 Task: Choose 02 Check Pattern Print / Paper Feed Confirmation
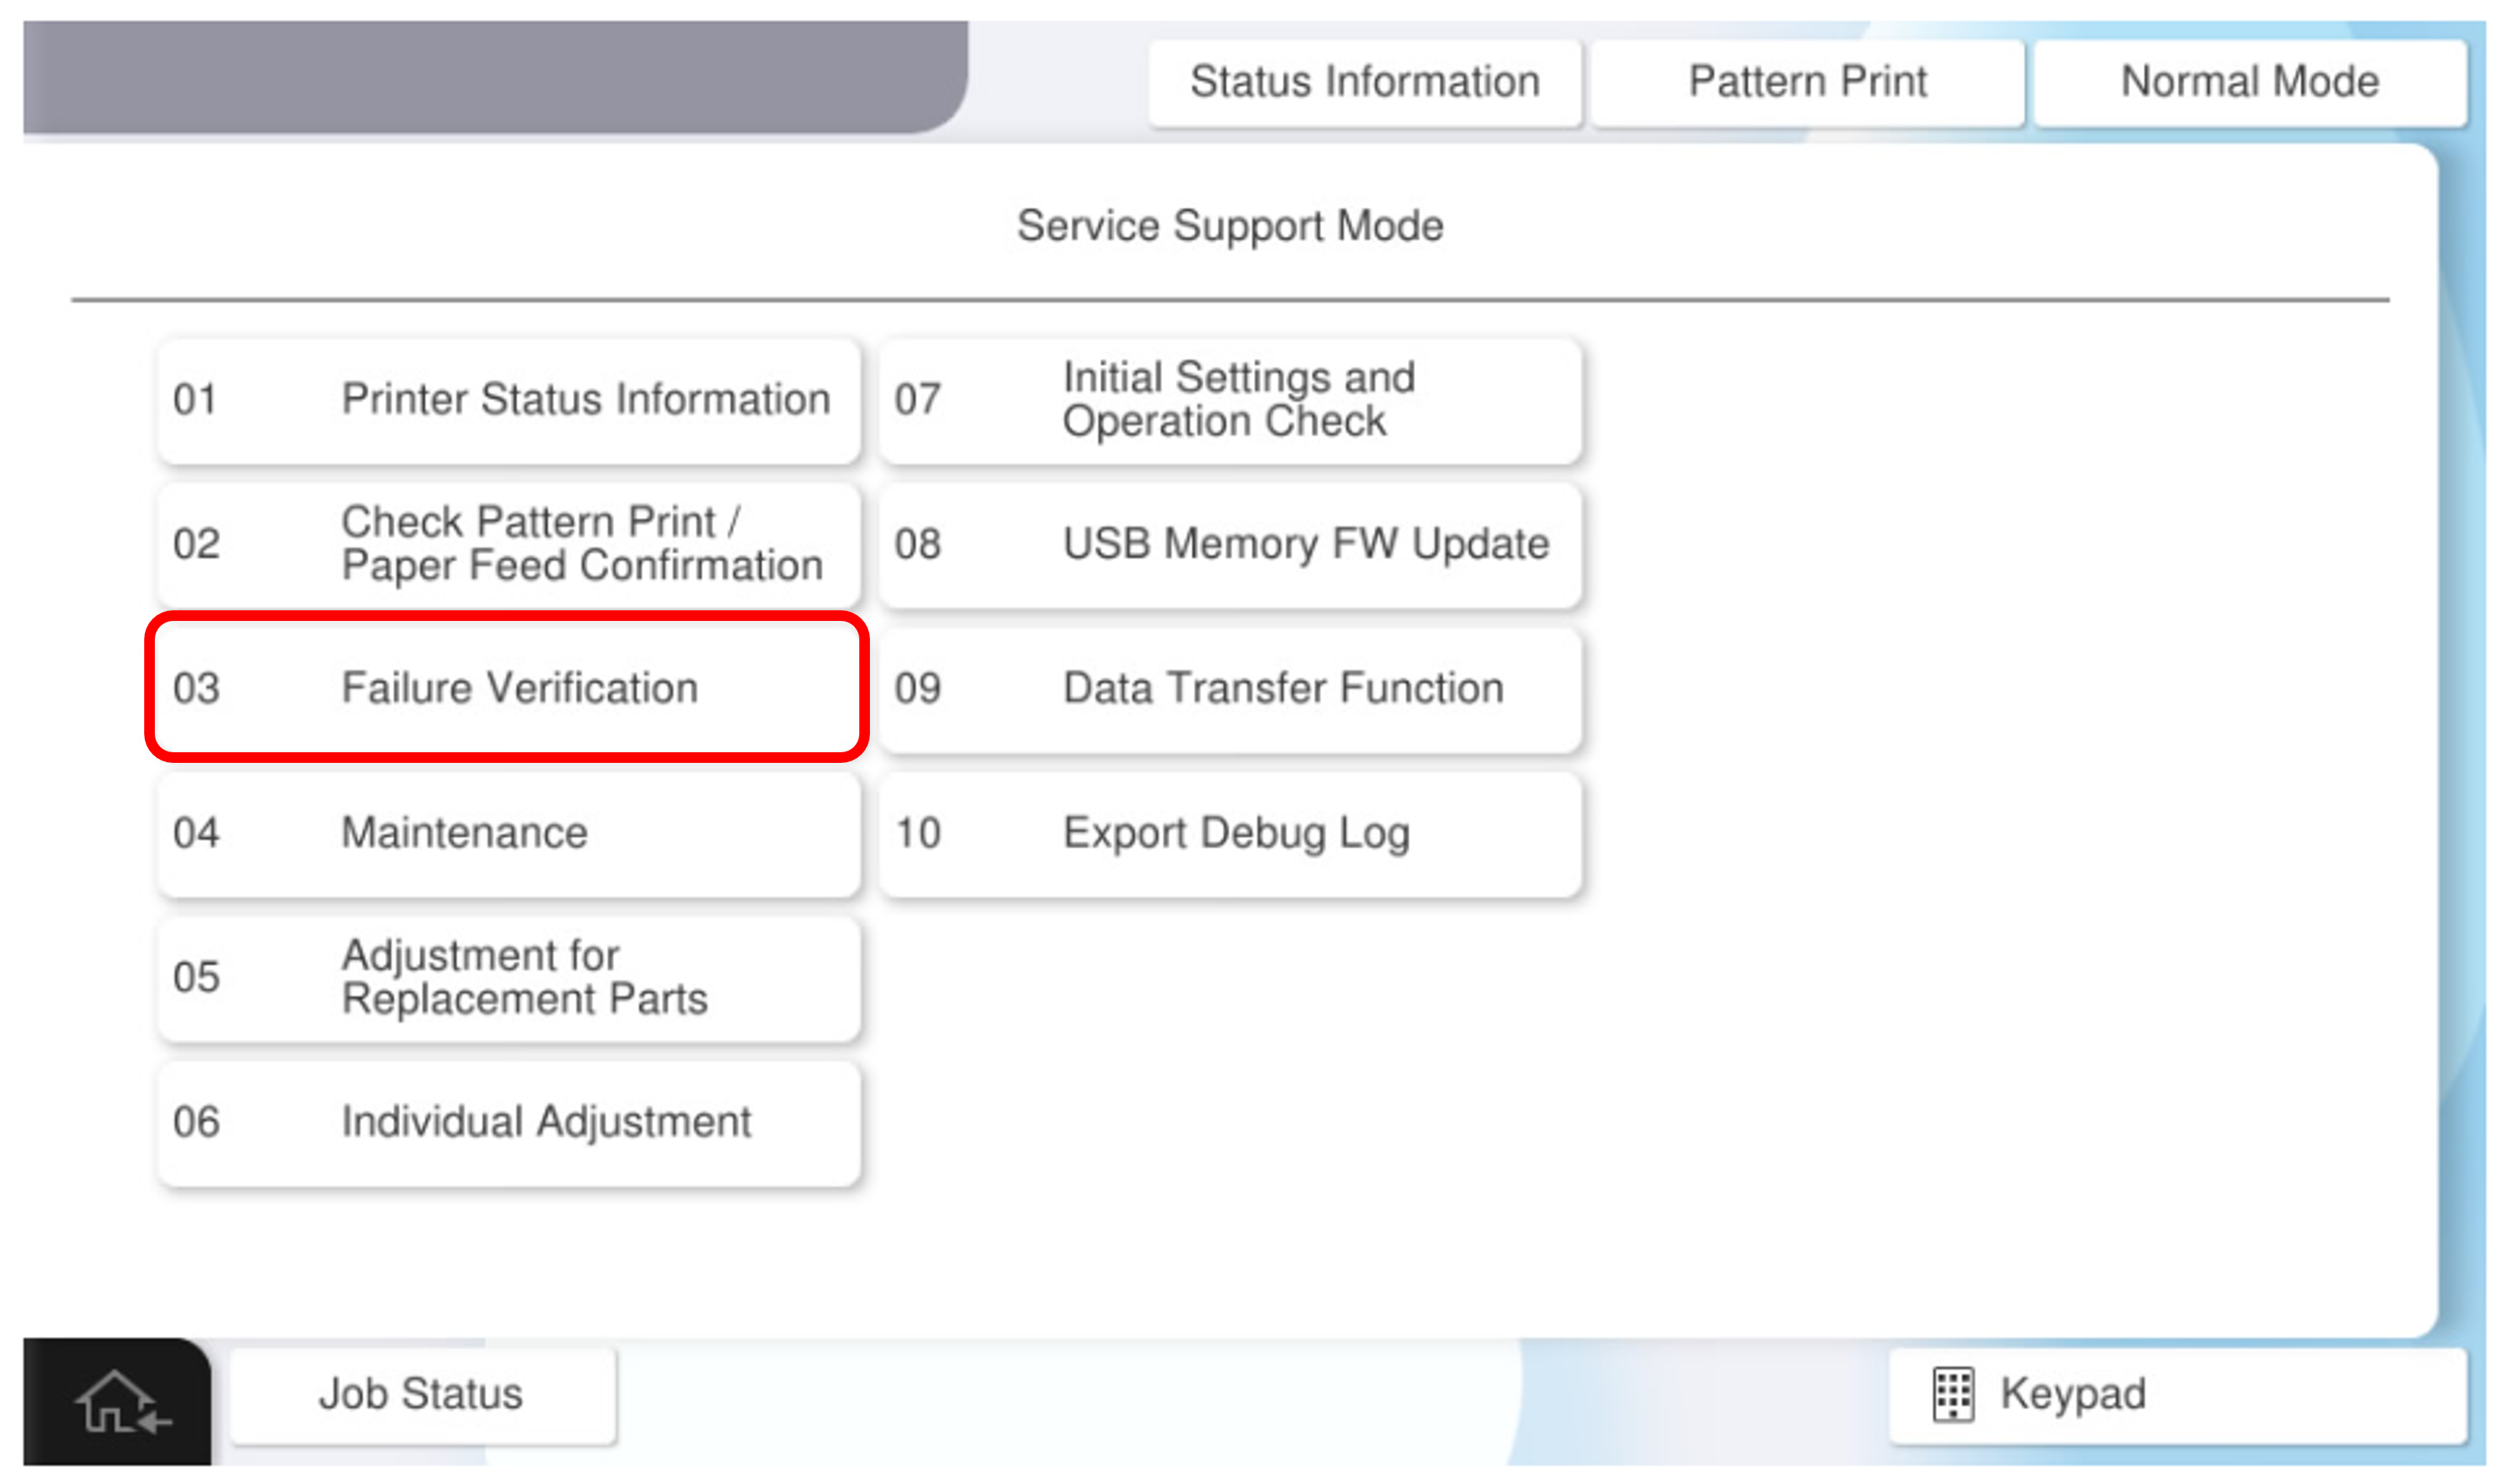point(508,544)
